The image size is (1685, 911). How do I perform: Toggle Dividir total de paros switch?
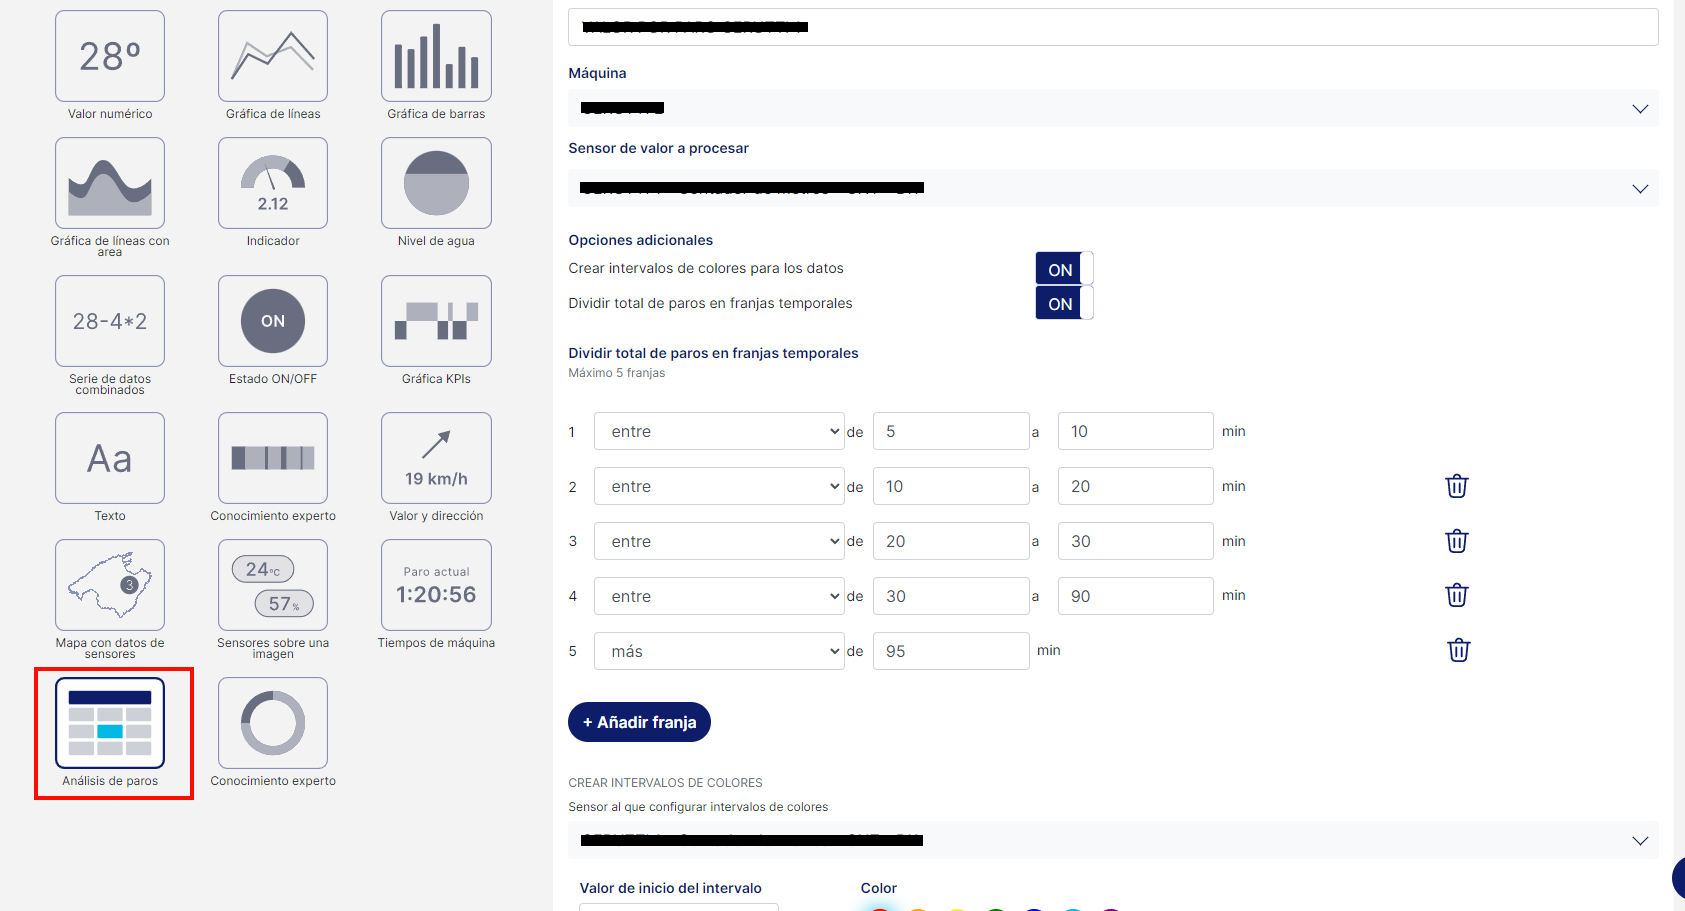[1064, 303]
